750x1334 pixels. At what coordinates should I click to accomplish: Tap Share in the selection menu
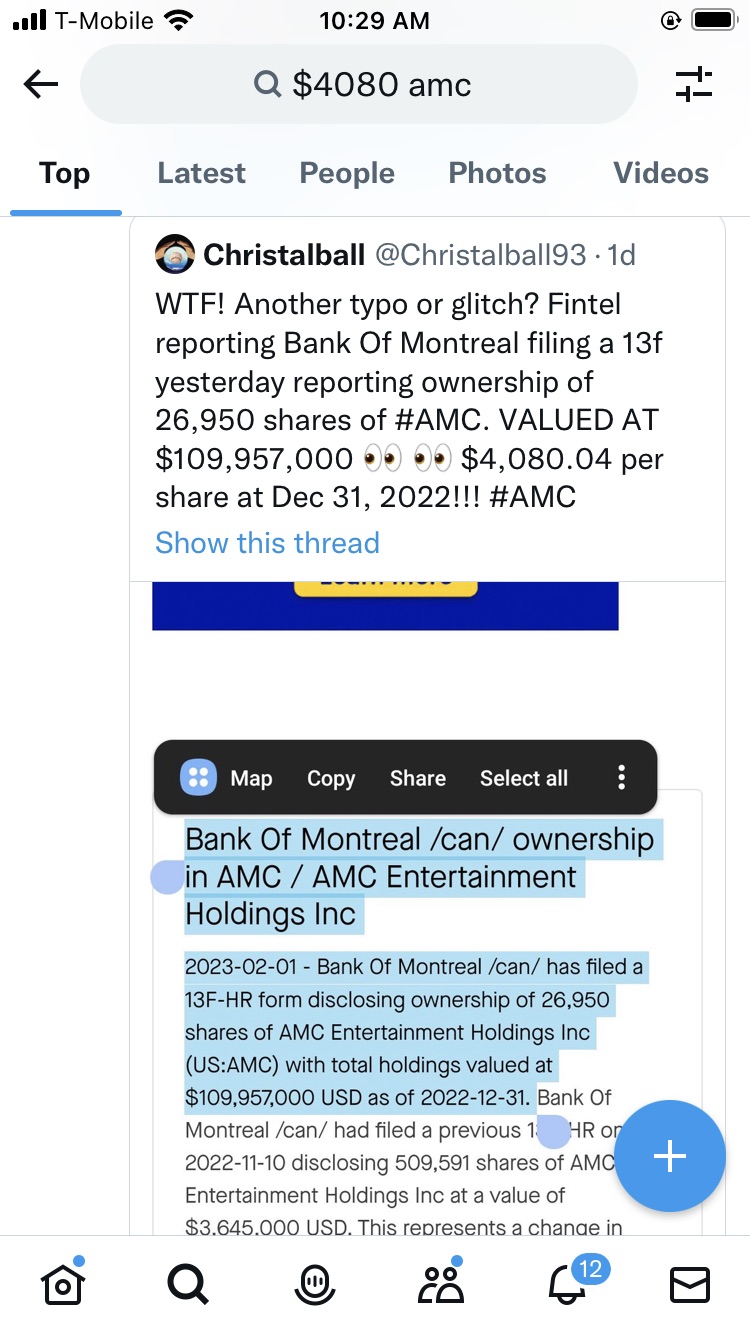(x=418, y=778)
